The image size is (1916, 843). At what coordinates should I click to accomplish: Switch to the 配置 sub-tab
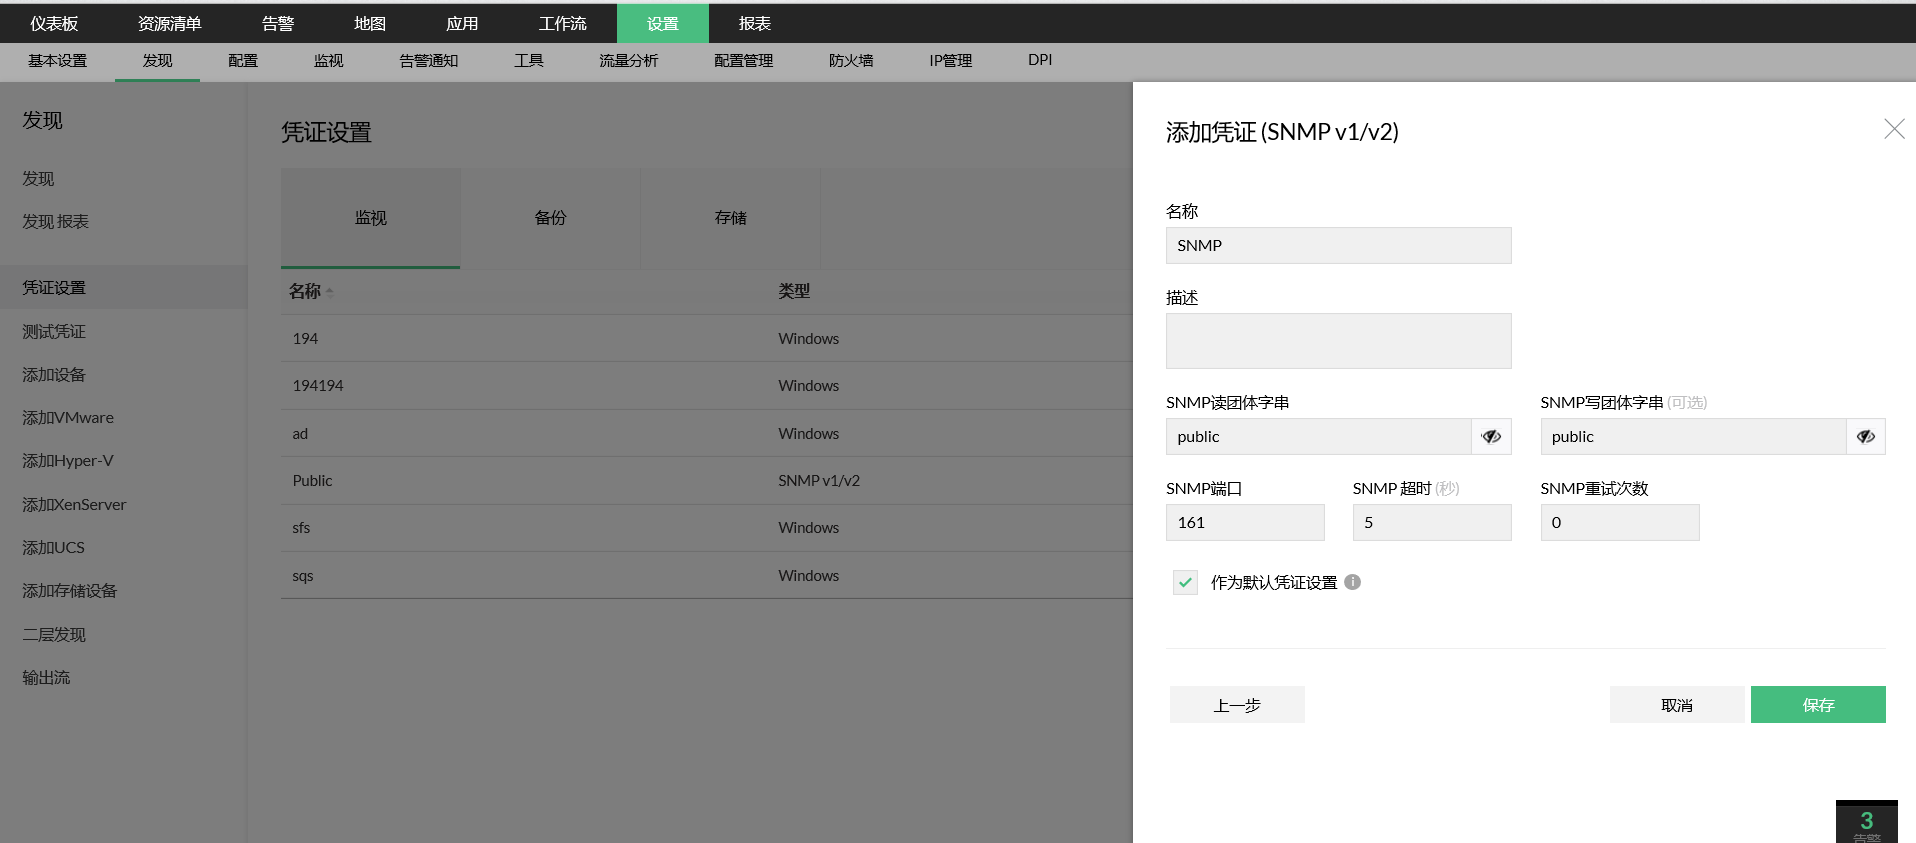click(243, 61)
